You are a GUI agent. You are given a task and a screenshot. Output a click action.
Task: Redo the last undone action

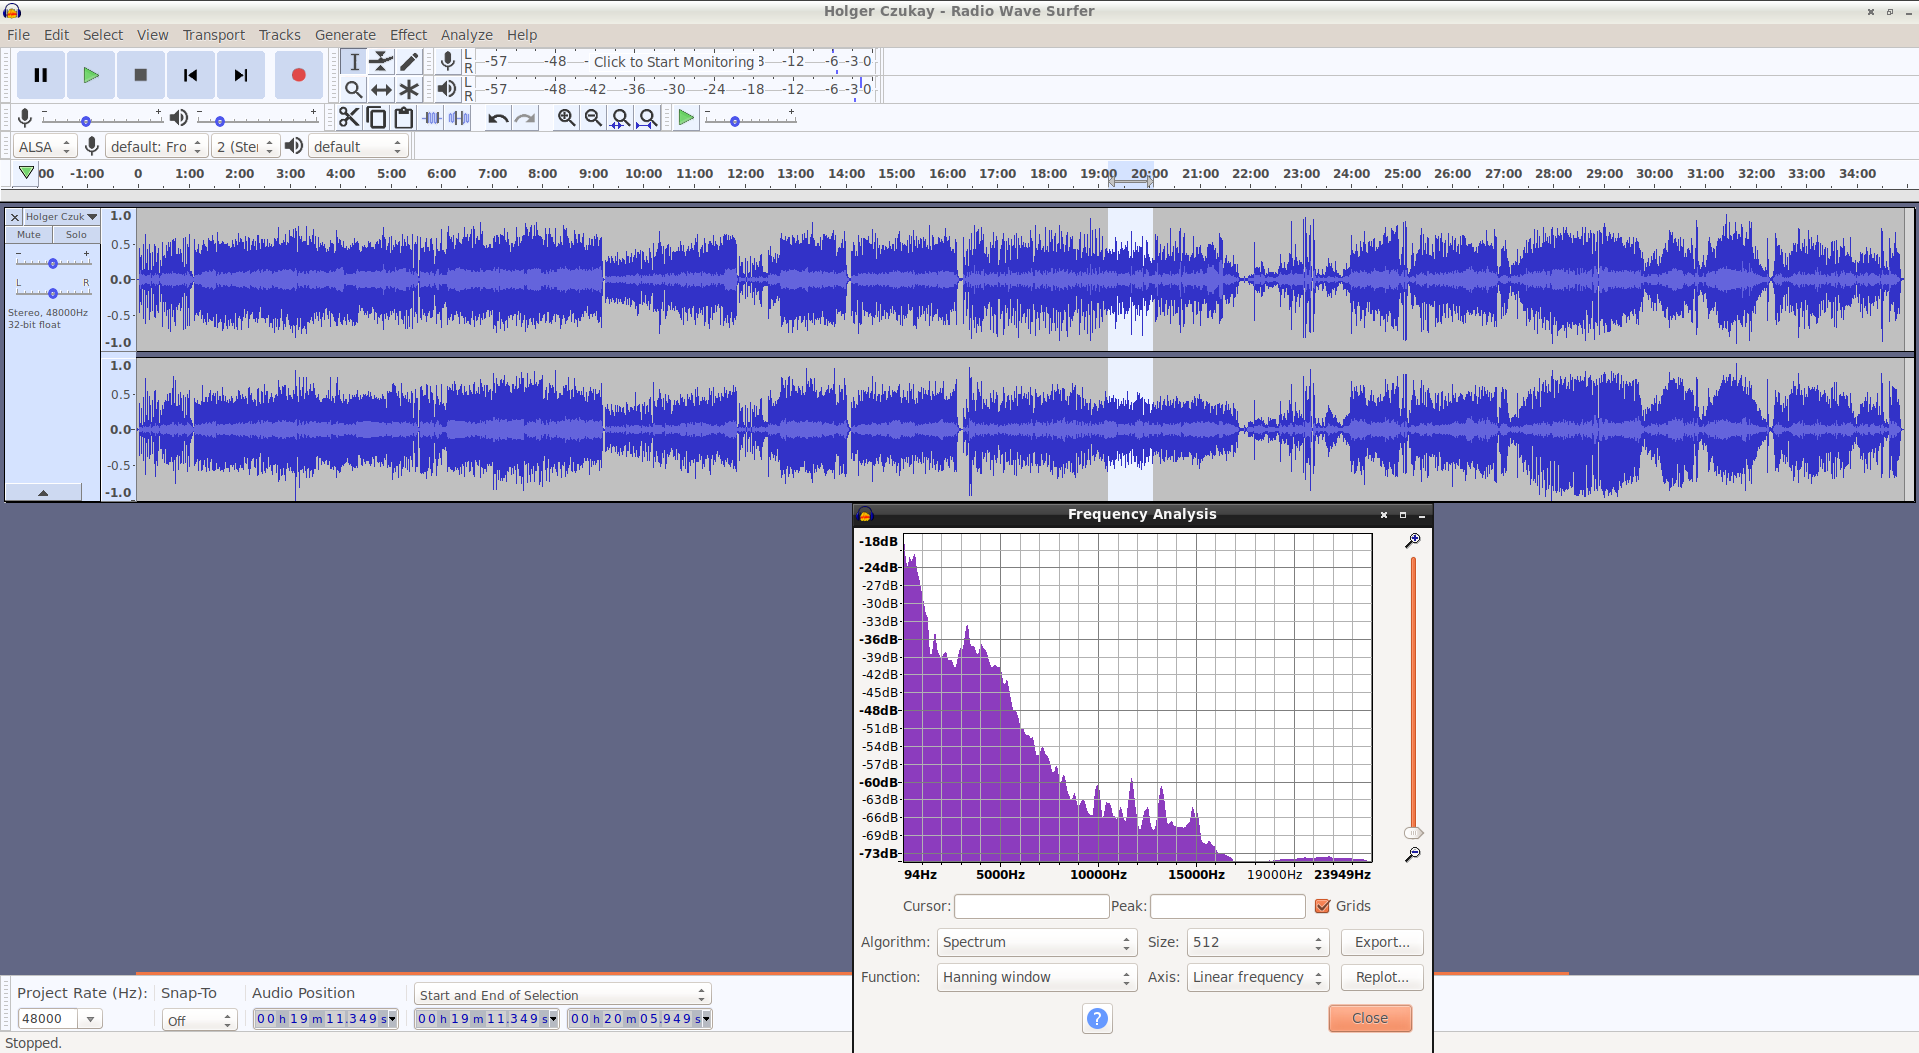pyautogui.click(x=525, y=118)
